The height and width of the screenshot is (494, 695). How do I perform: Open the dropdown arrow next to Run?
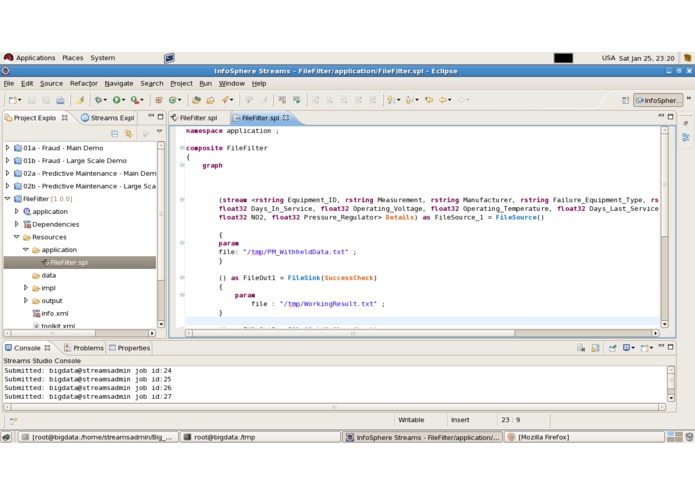coord(124,100)
